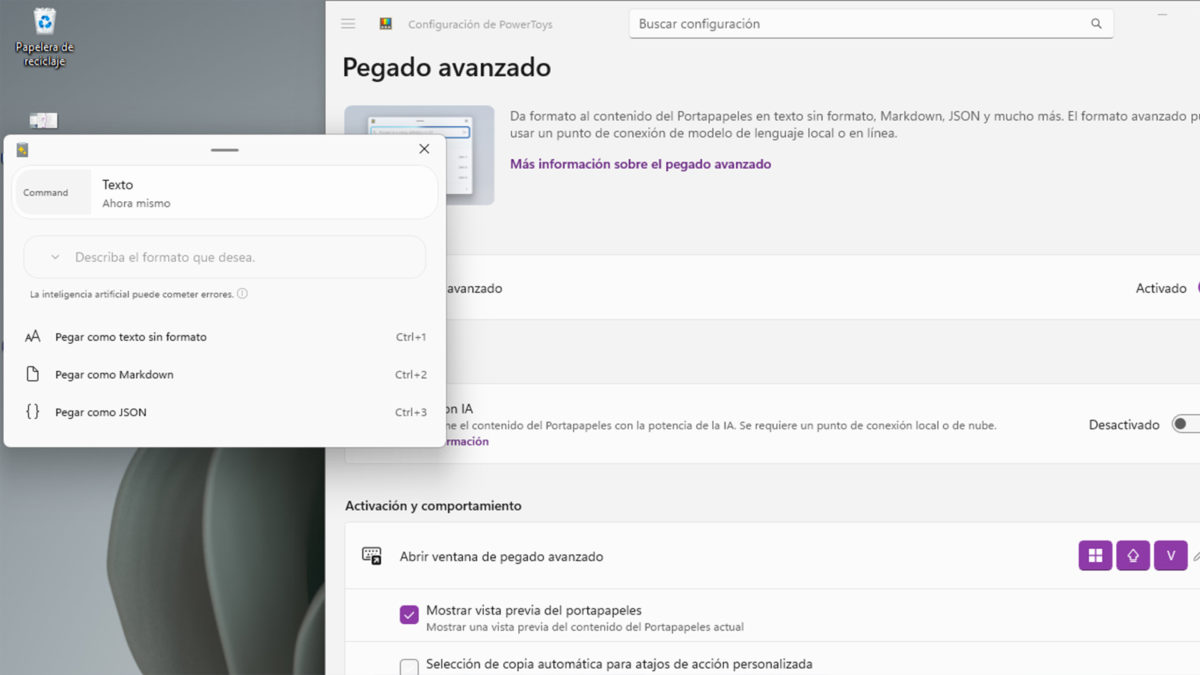The image size is (1200, 675).
Task: Click the Pegado avanzado page title
Action: pyautogui.click(x=446, y=67)
